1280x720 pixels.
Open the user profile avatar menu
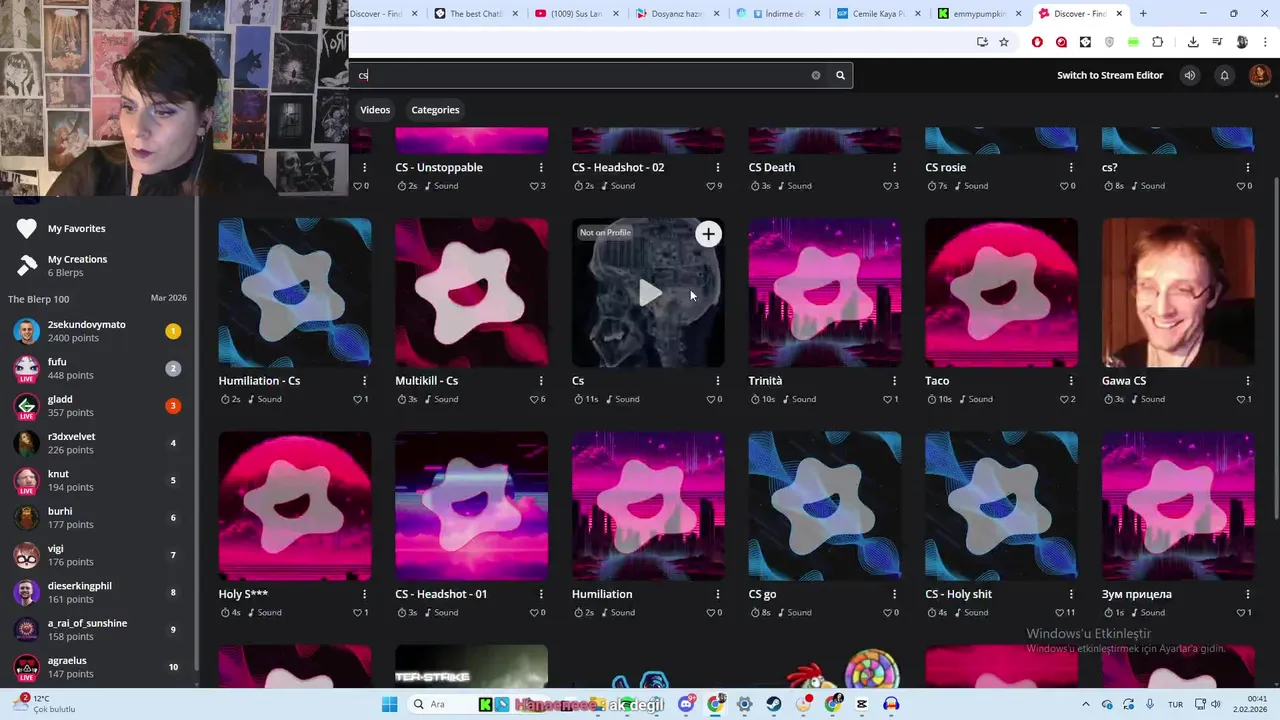(x=1259, y=75)
